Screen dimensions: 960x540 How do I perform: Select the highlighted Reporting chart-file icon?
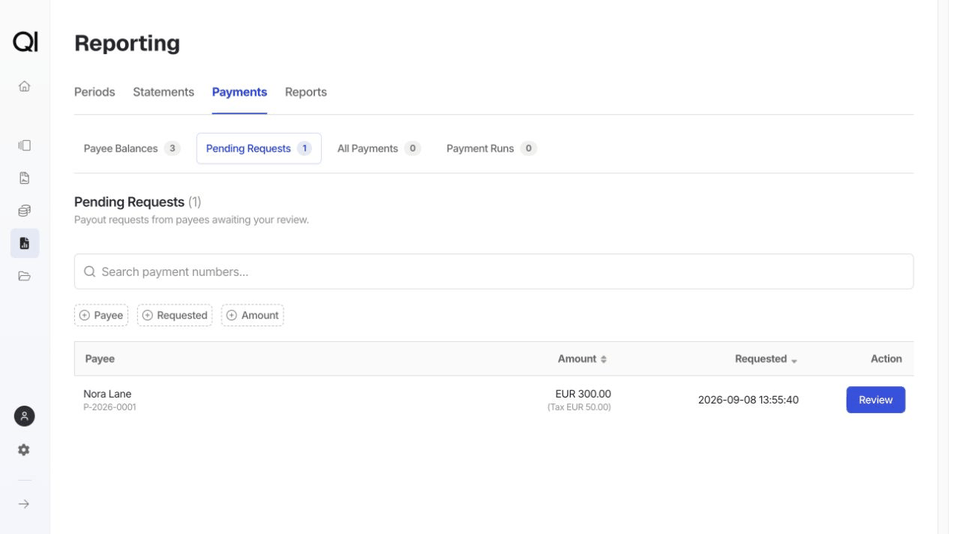[24, 246]
